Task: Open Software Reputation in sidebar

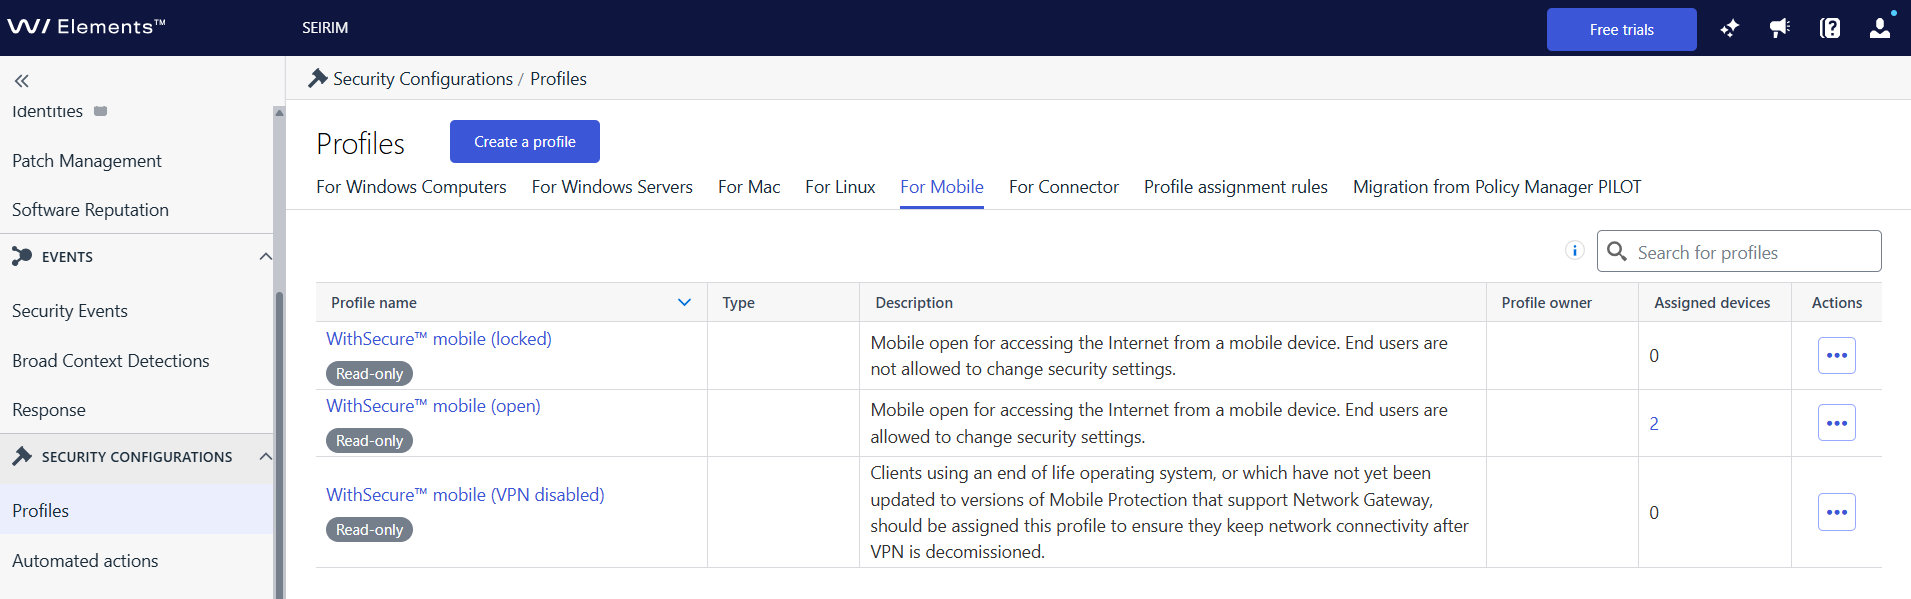Action: (90, 210)
